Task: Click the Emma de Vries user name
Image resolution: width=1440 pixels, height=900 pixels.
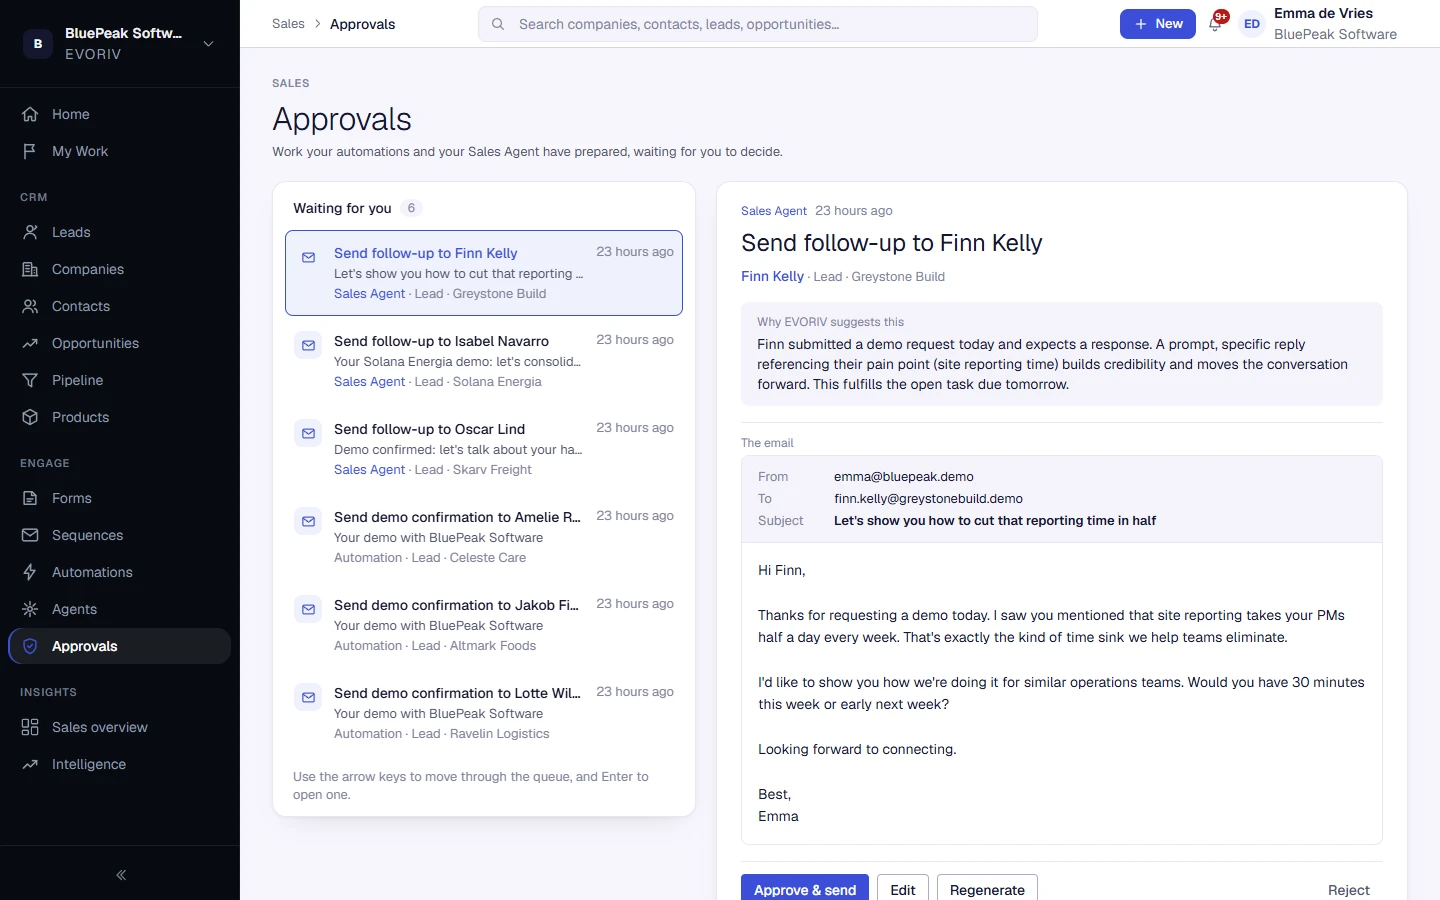Action: [1323, 14]
